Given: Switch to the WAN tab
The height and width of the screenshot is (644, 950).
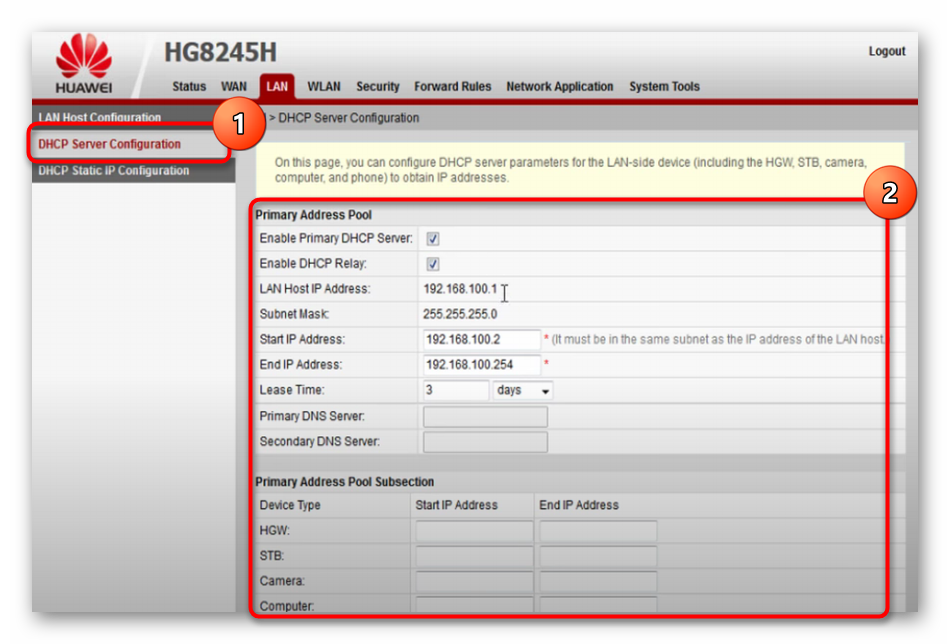Looking at the screenshot, I should (234, 87).
